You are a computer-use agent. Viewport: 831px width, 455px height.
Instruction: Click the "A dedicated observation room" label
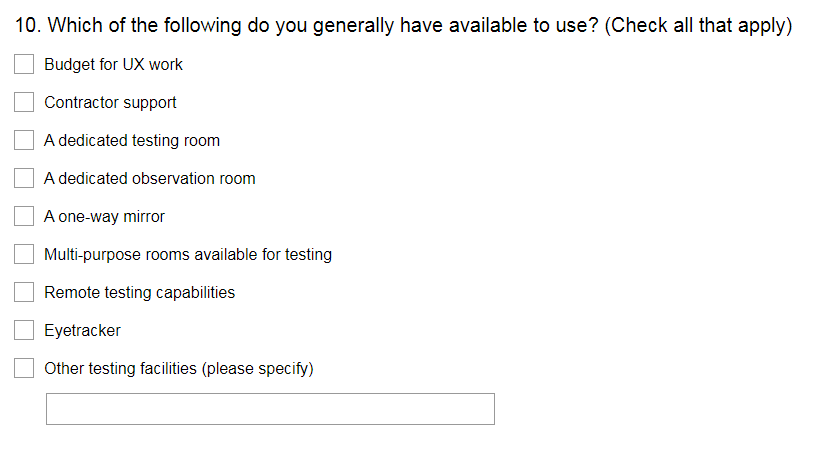(150, 179)
